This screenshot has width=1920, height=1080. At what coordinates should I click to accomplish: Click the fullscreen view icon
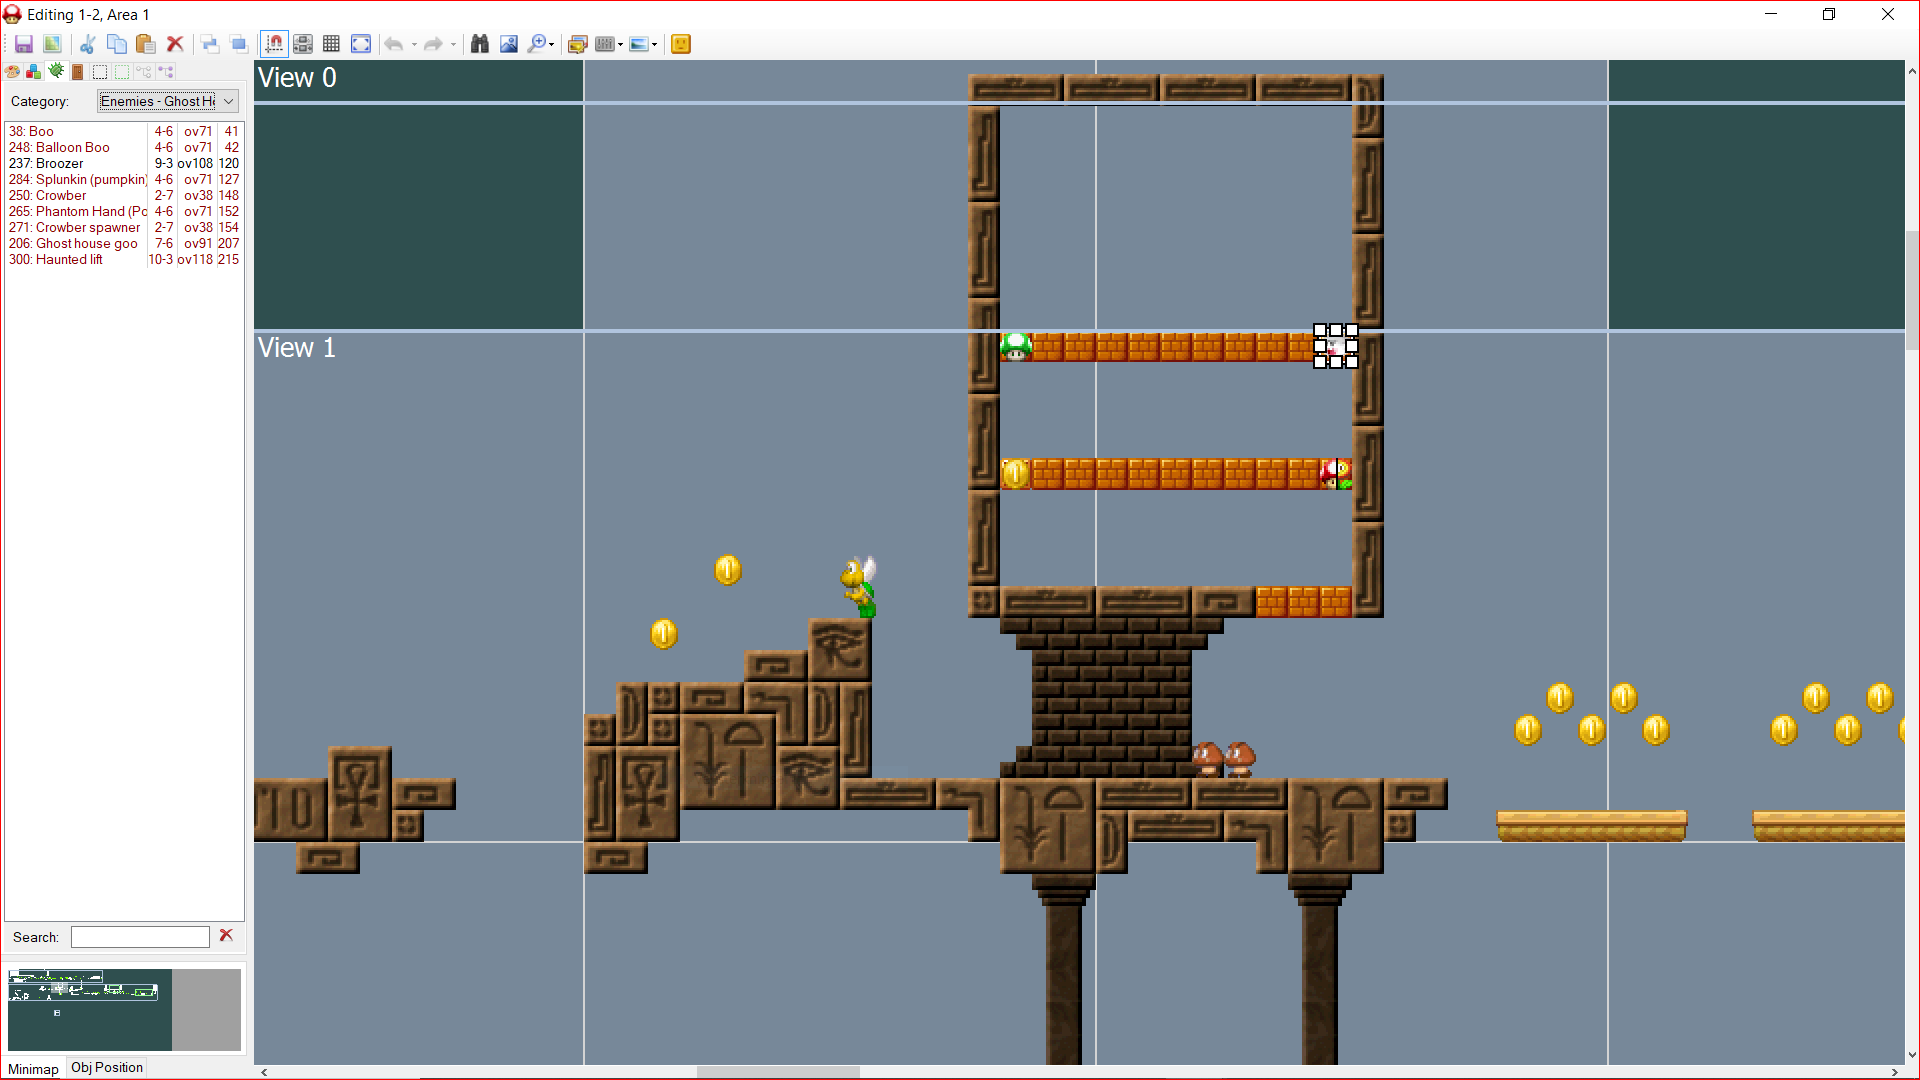(361, 44)
